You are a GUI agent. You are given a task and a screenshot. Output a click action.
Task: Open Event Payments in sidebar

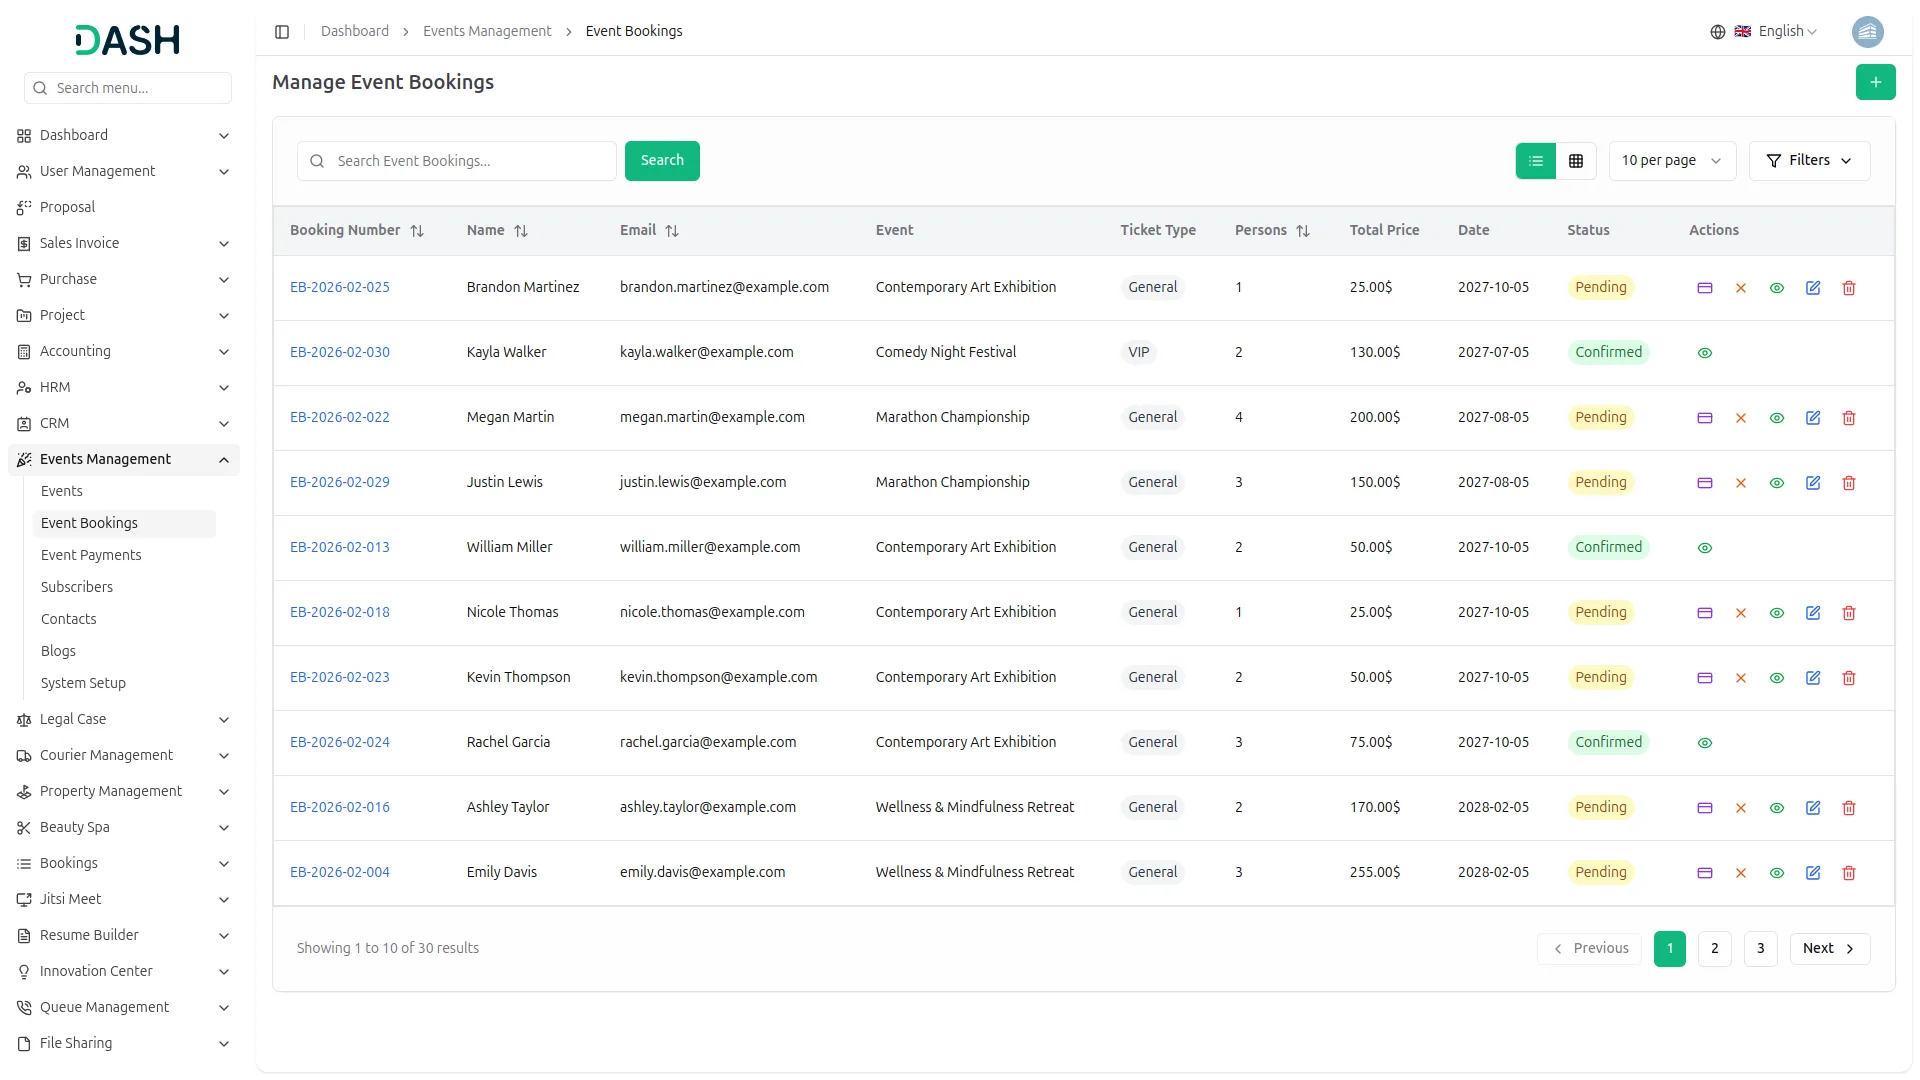click(x=91, y=555)
